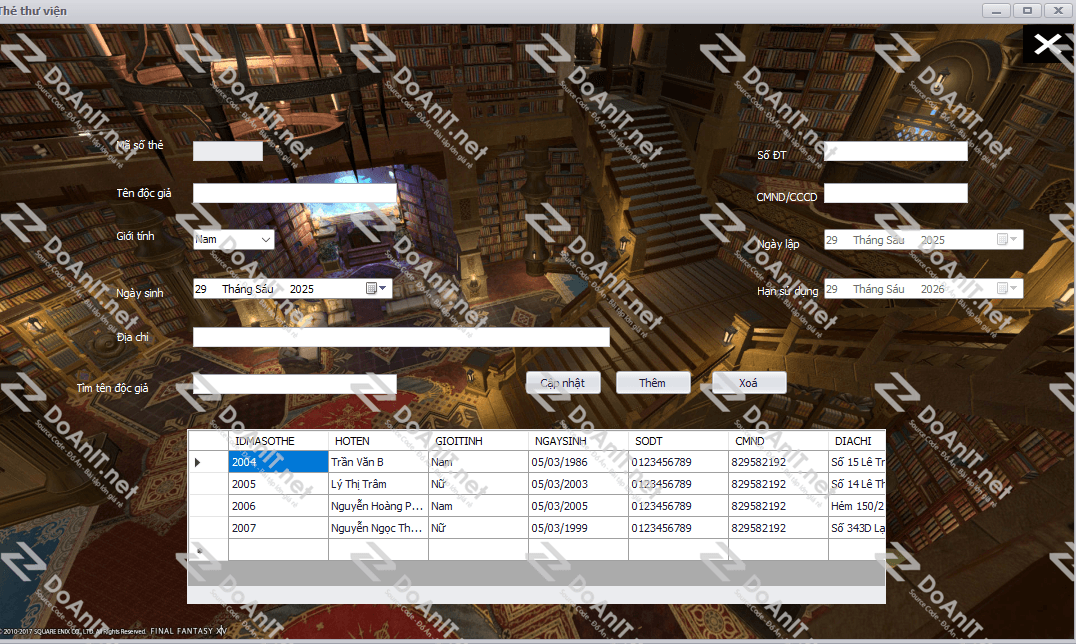Click the new-row asterisk row header
The width and height of the screenshot is (1076, 644).
click(208, 550)
